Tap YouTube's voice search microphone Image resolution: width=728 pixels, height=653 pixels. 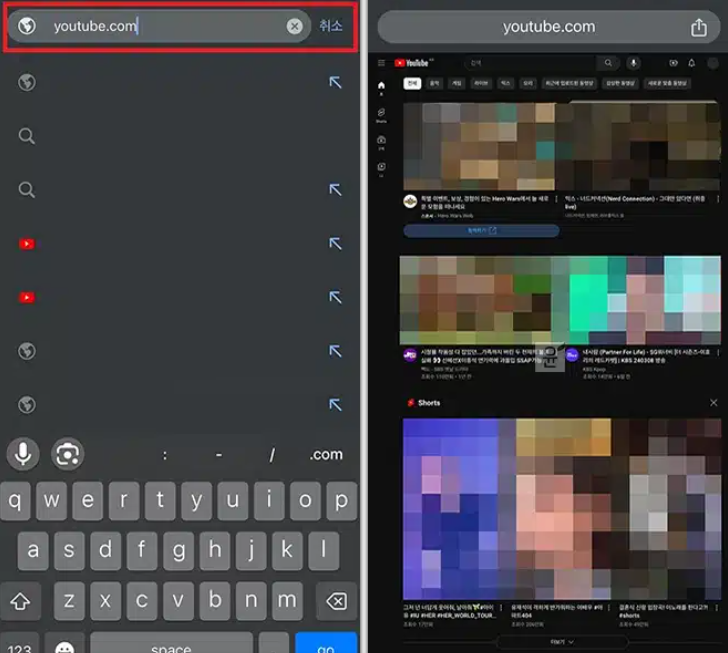pos(633,63)
